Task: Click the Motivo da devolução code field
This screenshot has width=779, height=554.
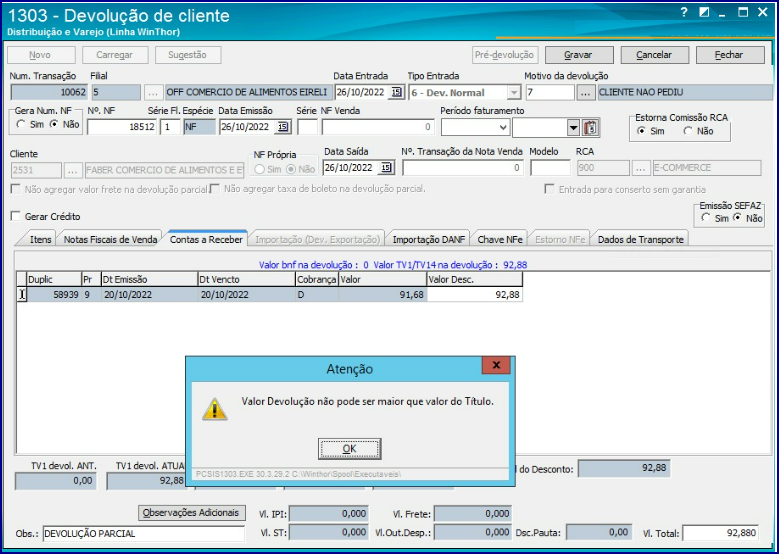Action: [550, 92]
